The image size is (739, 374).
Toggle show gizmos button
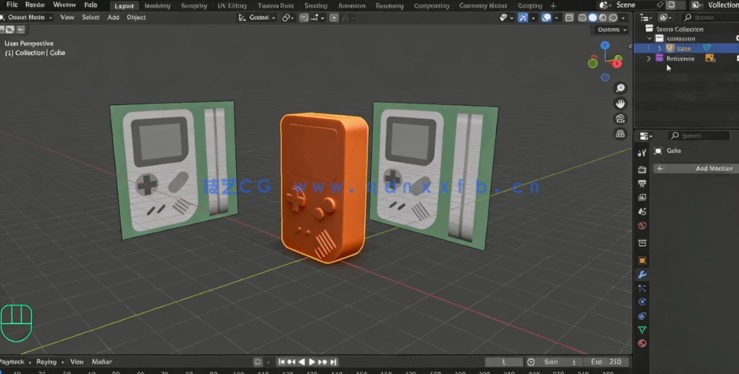[523, 17]
